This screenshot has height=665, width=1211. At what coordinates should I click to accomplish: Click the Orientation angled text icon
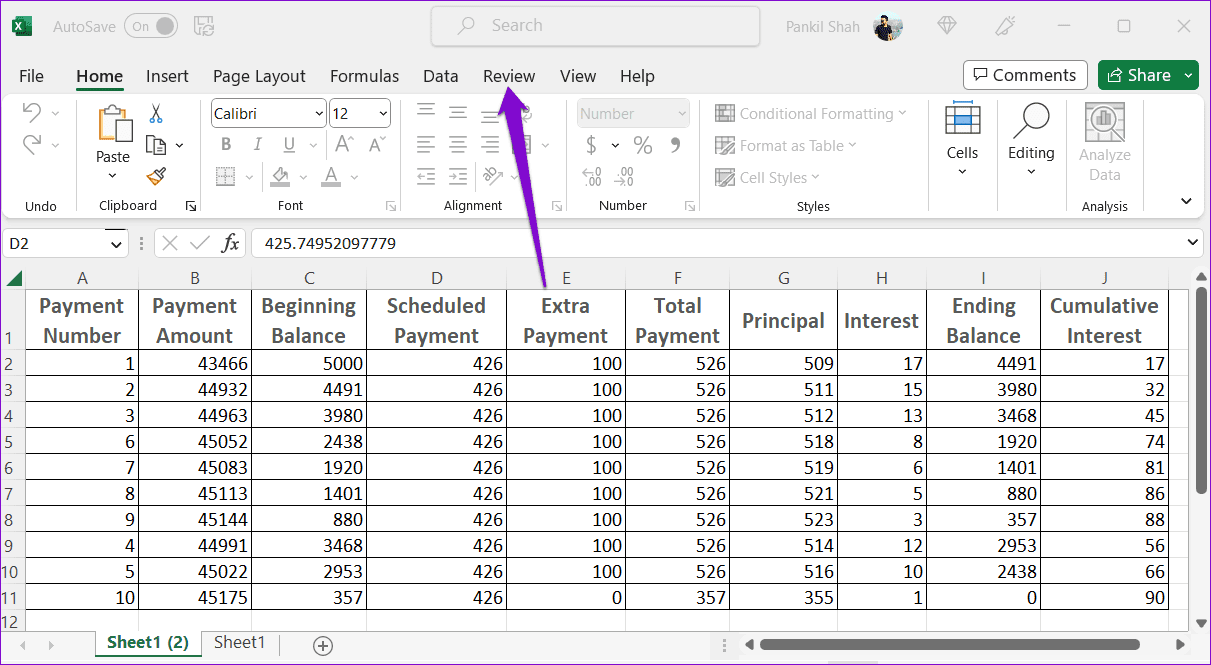(x=491, y=177)
